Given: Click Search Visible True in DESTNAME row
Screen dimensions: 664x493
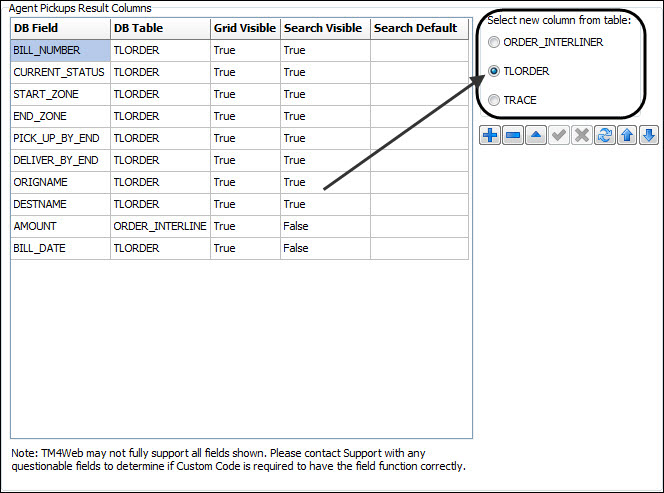Looking at the screenshot, I should coord(325,205).
